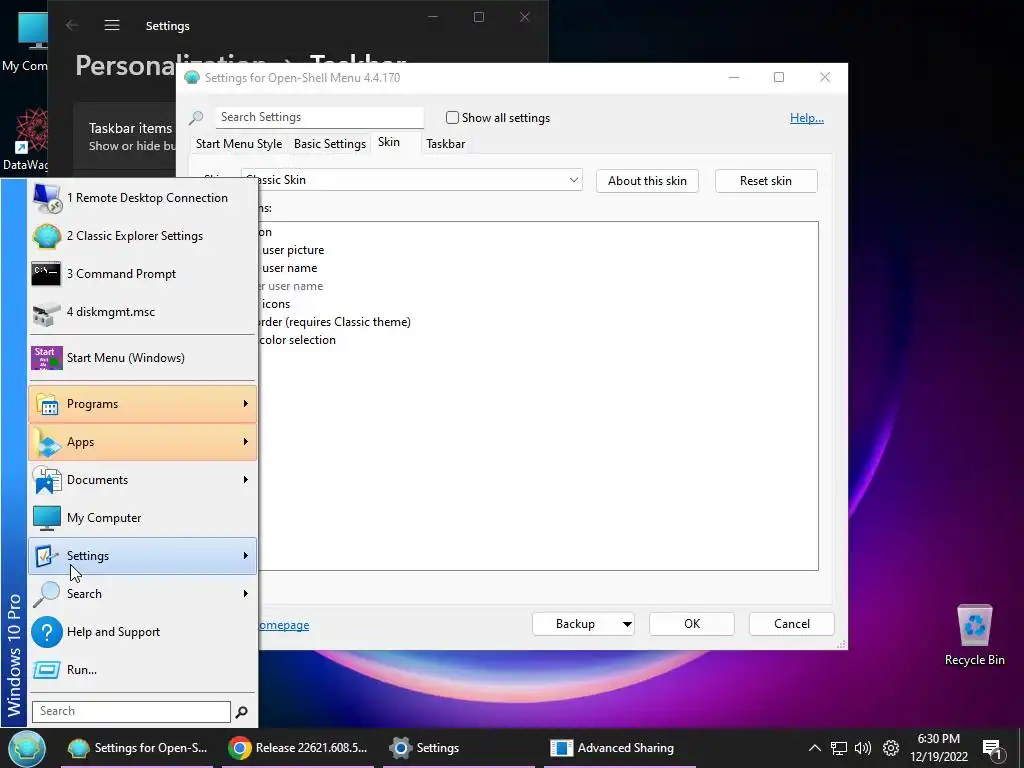Viewport: 1024px width, 768px height.
Task: Click the Search magnifier icon in start menu
Action: tap(47, 594)
